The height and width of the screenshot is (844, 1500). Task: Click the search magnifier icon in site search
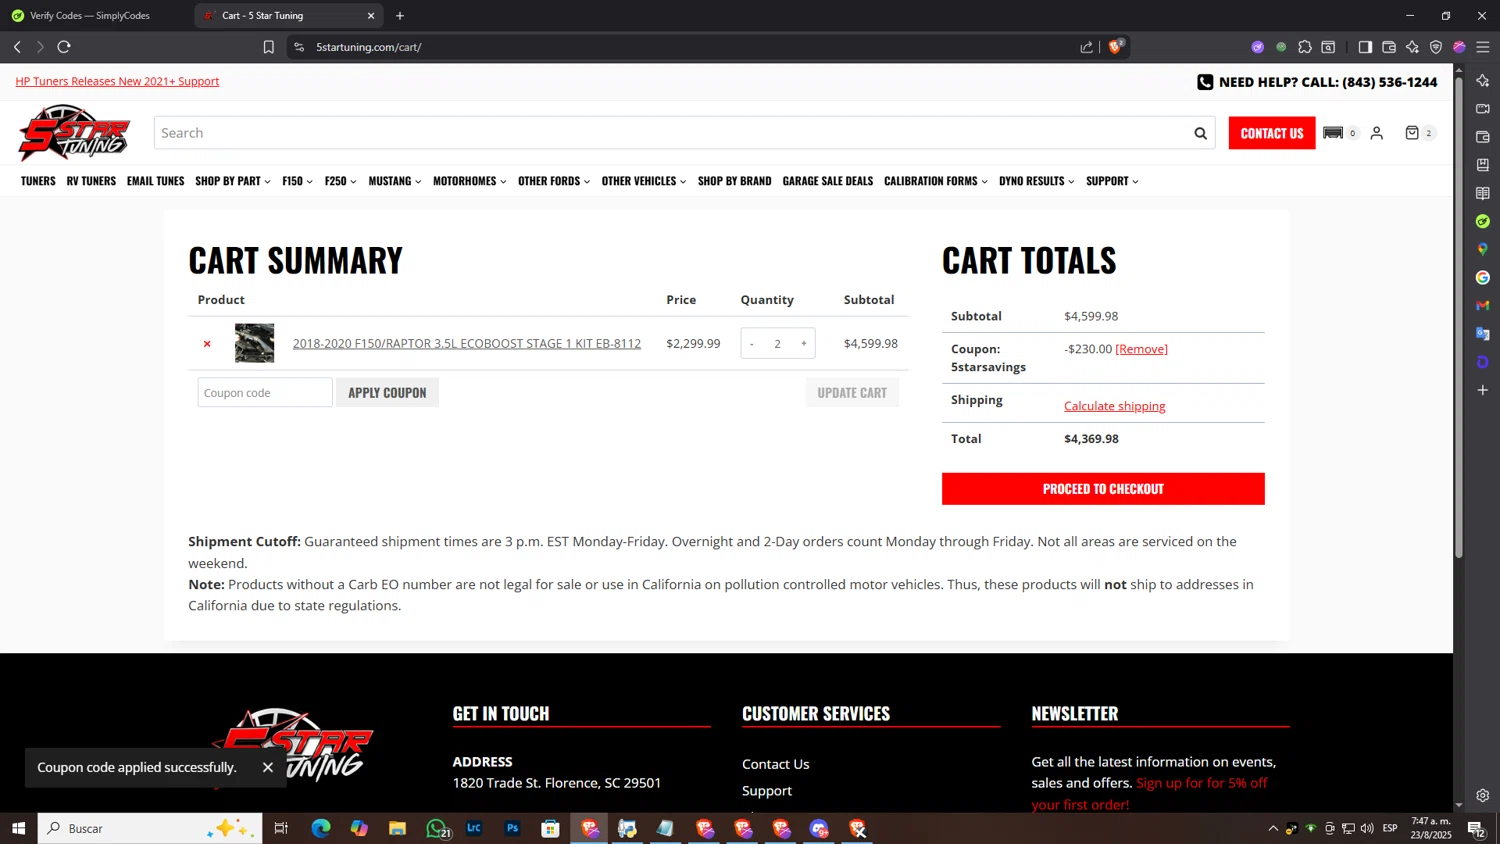pos(1200,133)
